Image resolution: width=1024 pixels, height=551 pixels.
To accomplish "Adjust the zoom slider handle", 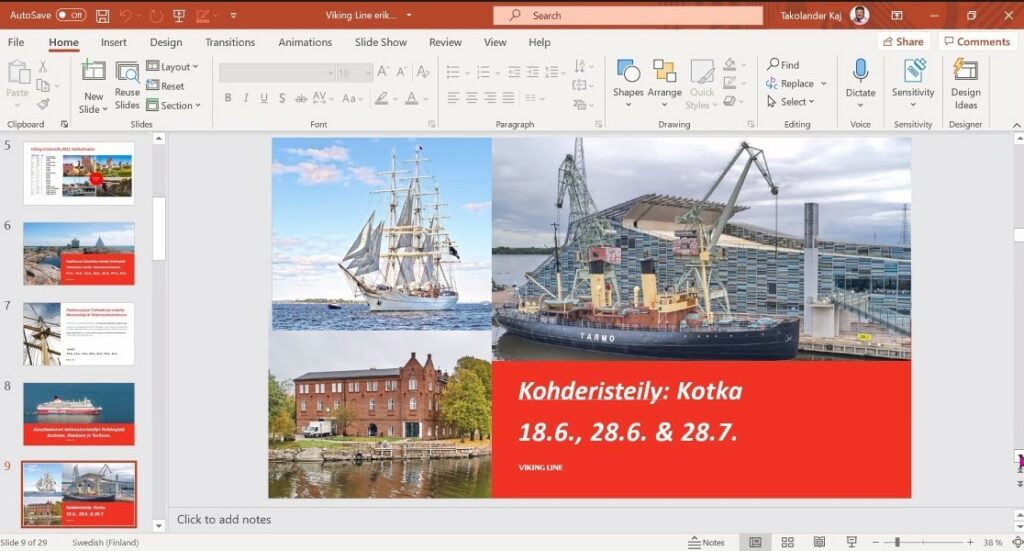I will 897,542.
